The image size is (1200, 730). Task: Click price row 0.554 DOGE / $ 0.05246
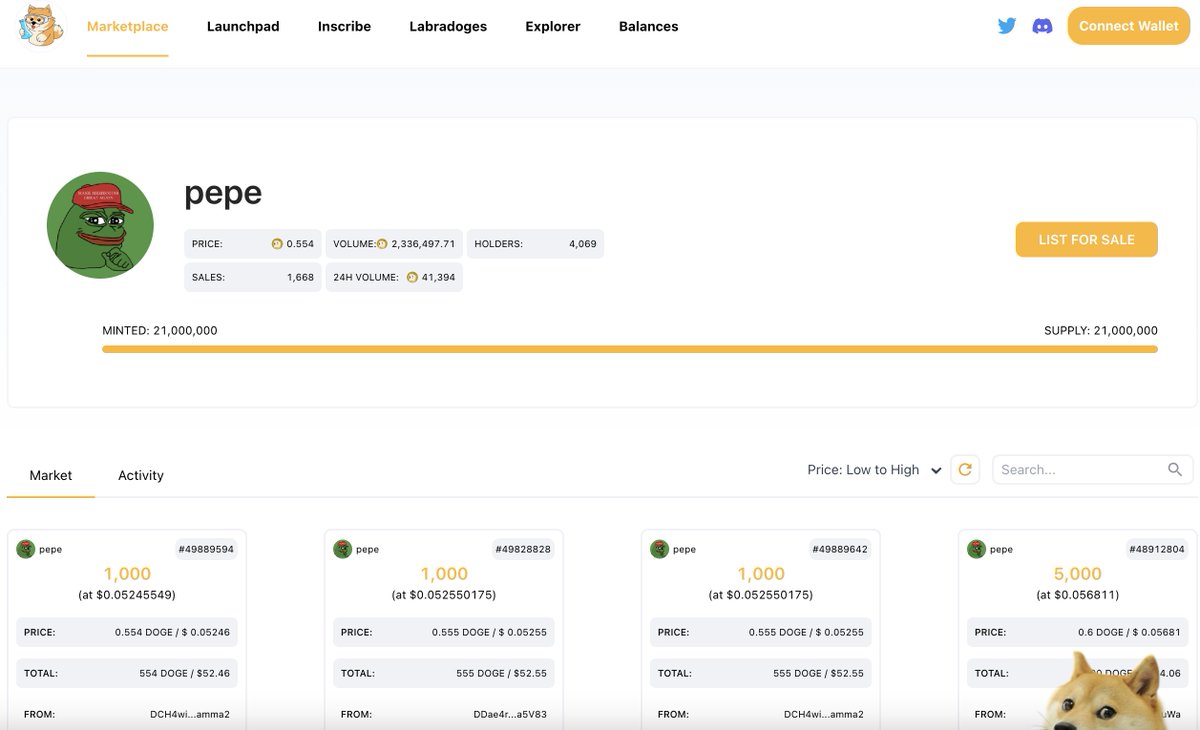coord(127,632)
